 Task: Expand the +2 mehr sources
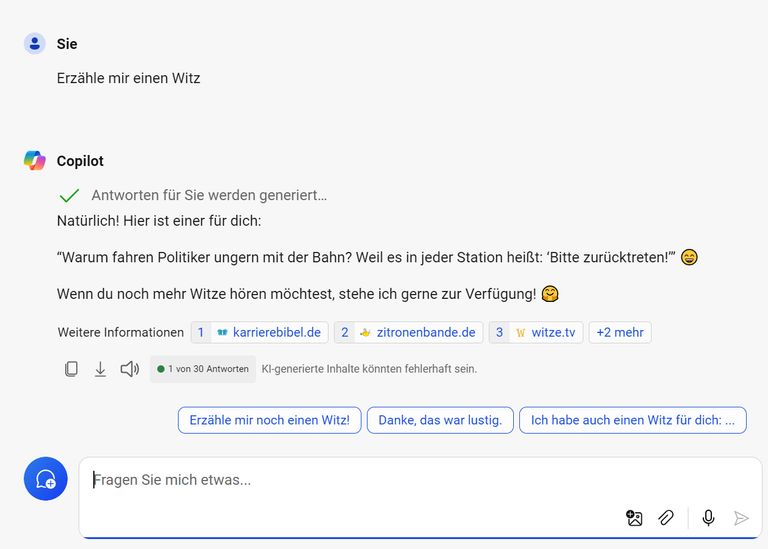(x=620, y=332)
